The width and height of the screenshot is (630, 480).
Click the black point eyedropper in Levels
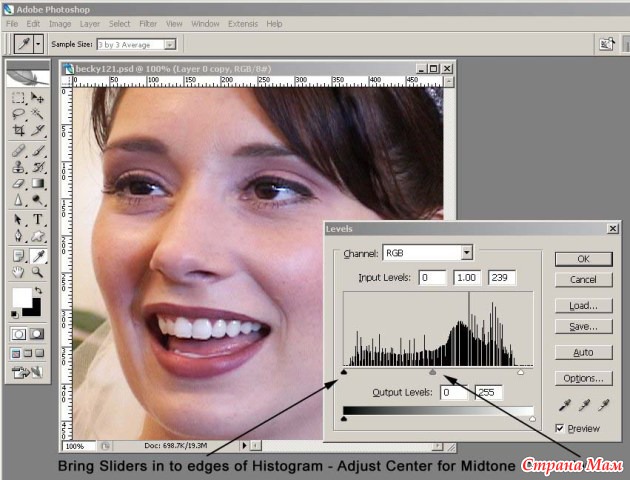tap(563, 404)
